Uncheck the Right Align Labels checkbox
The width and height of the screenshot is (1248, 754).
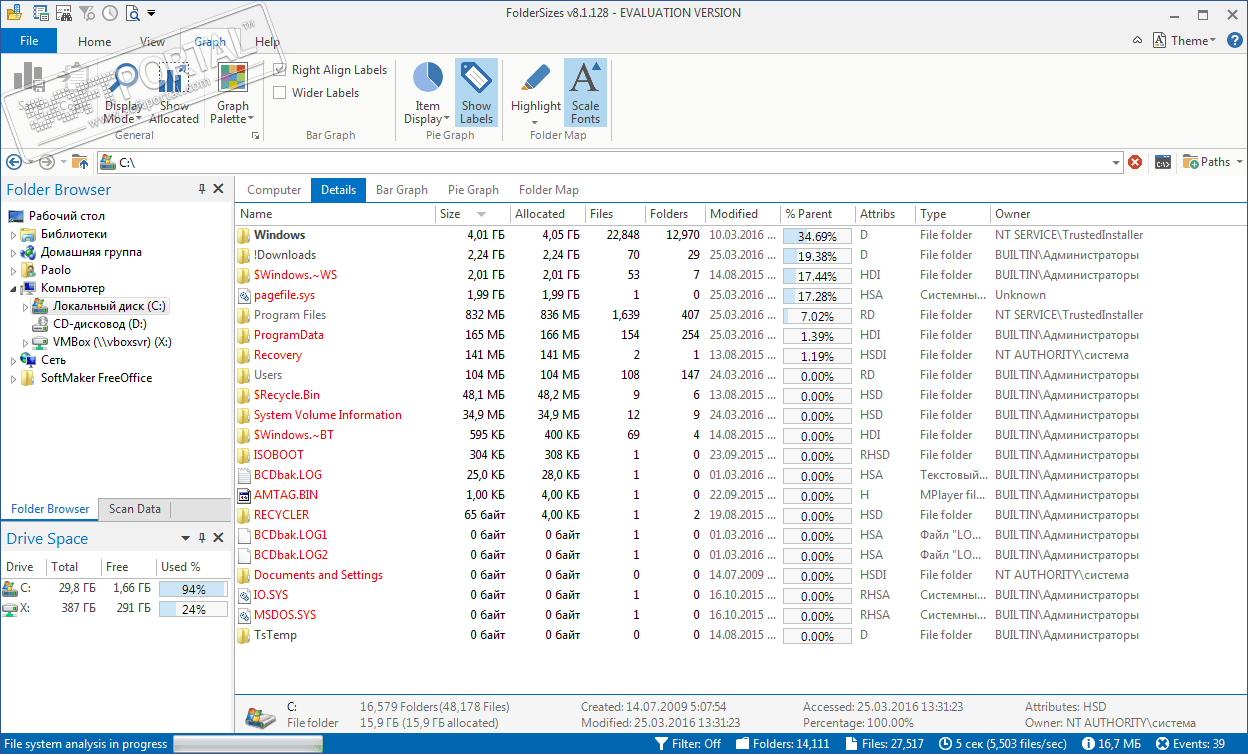280,70
